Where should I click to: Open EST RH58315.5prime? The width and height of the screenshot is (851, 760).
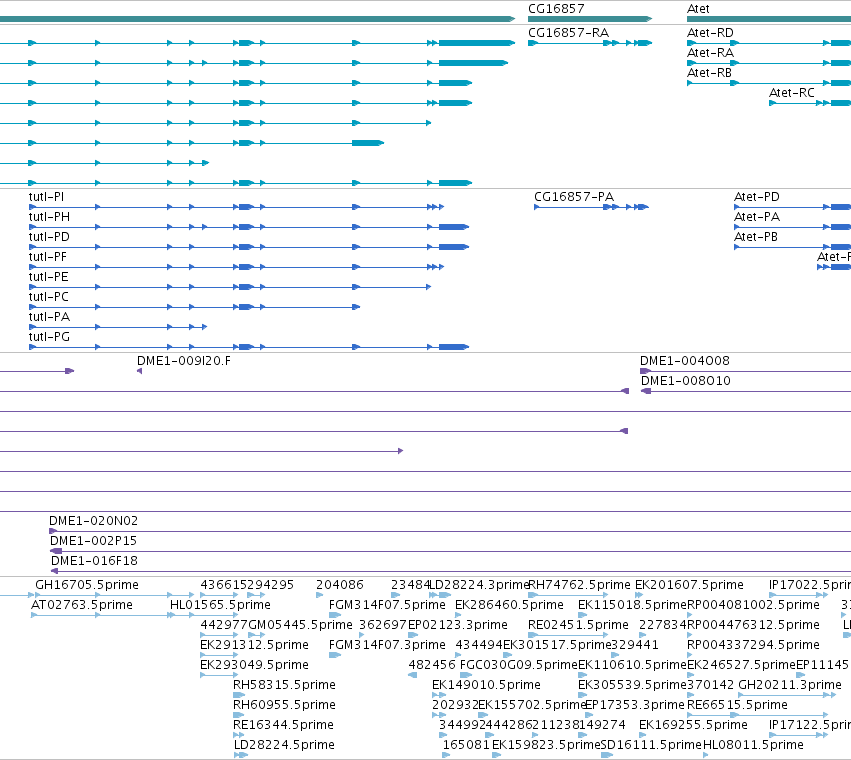pos(284,685)
